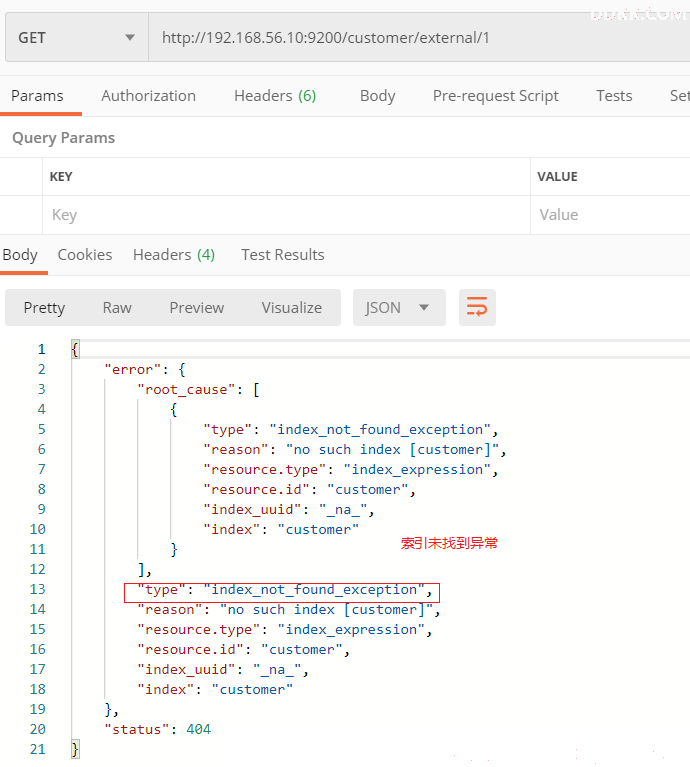Click the Value input in Query Params
Image resolution: width=690 pixels, height=767 pixels.
pos(610,215)
